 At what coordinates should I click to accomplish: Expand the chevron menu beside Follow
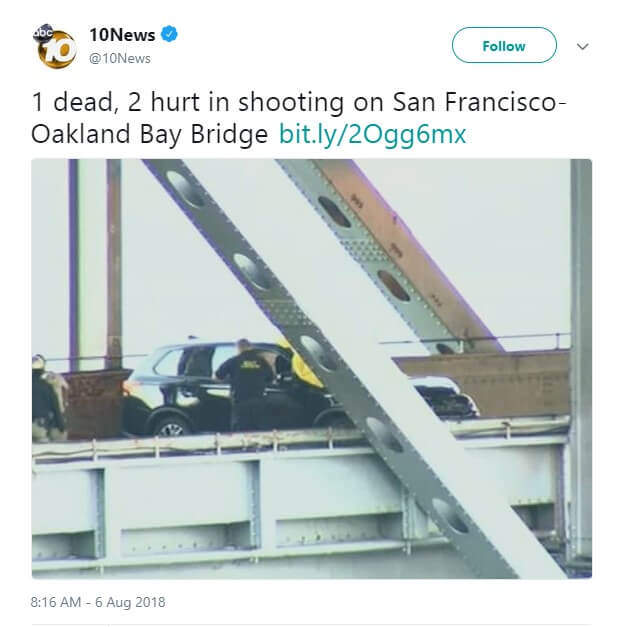tap(582, 46)
